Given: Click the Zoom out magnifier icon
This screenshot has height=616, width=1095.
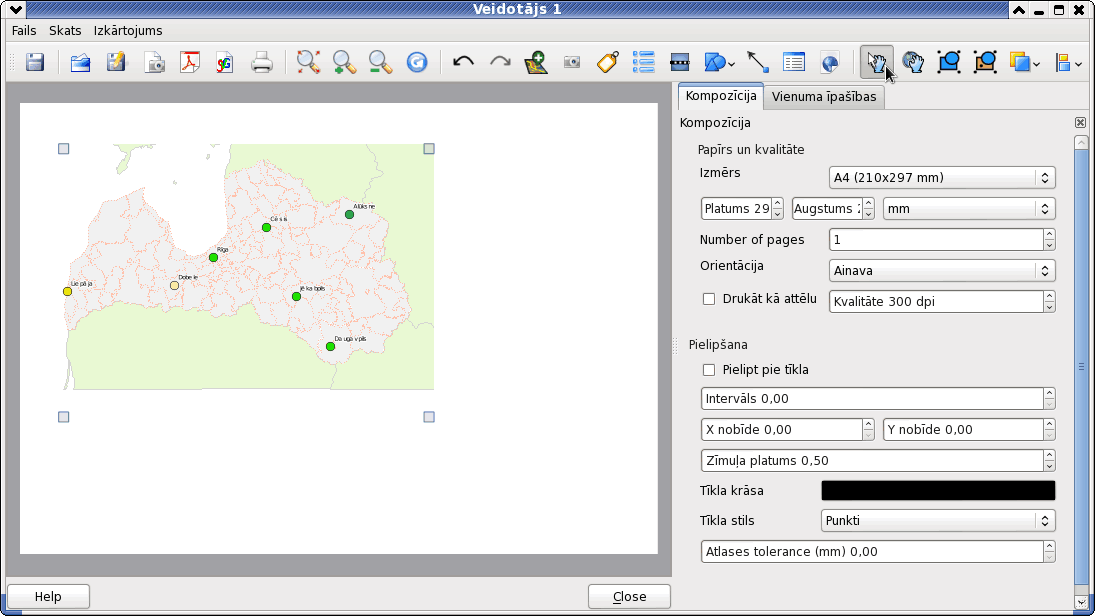Looking at the screenshot, I should (381, 63).
